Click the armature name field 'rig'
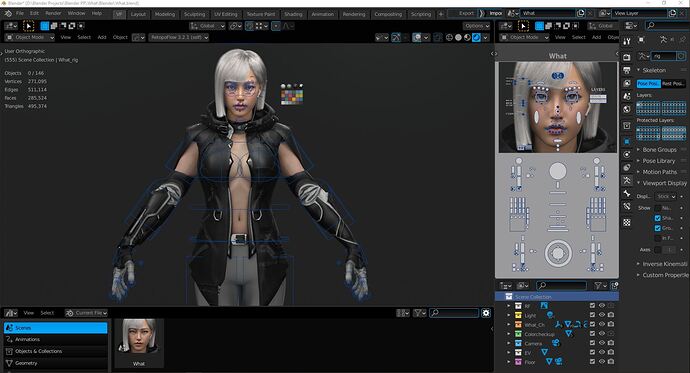690x373 pixels. point(664,56)
